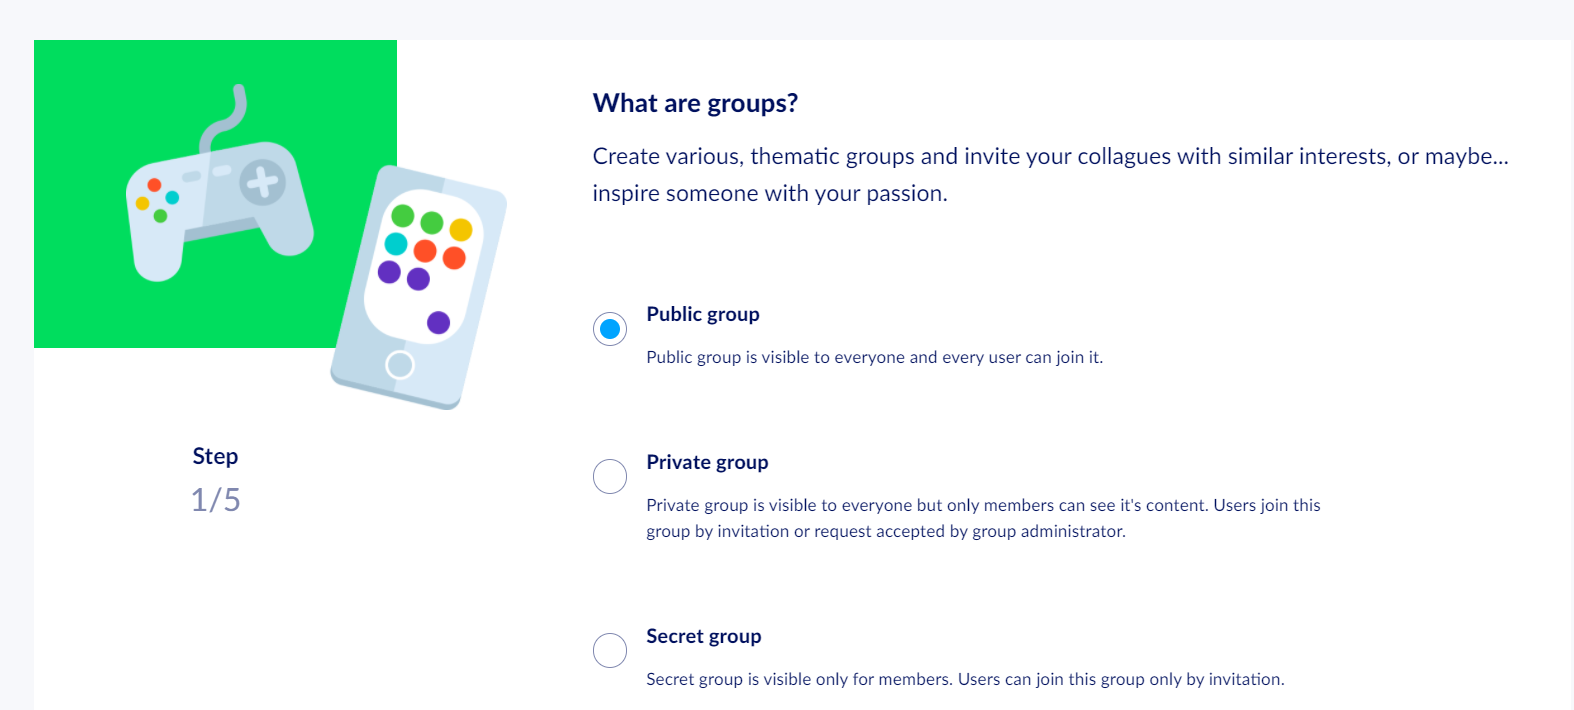Click the Secret group invitation description
This screenshot has width=1574, height=710.
[965, 679]
